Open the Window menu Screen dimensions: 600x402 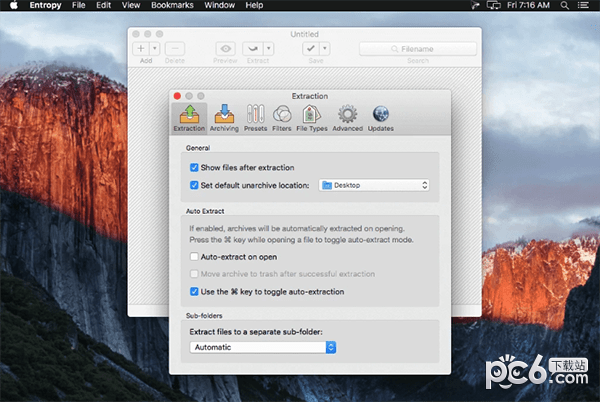(x=219, y=5)
